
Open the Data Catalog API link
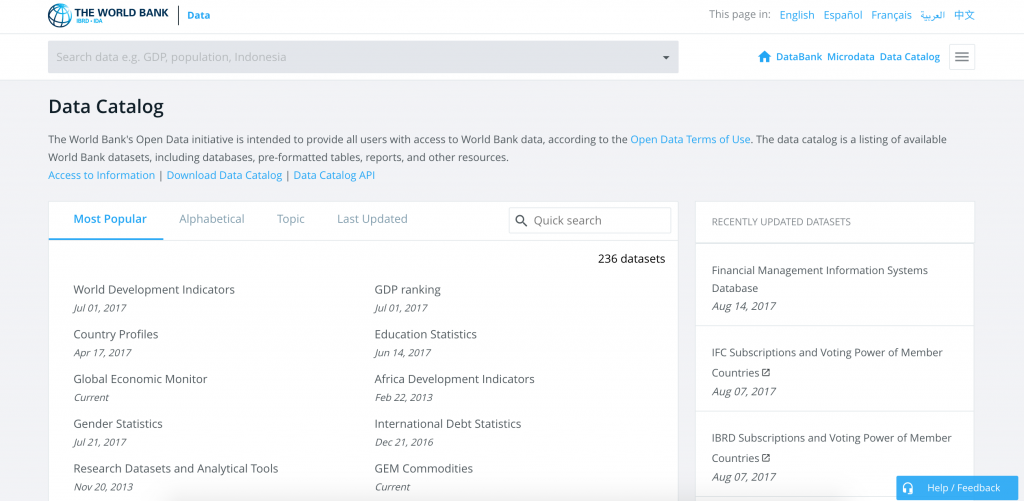334,175
